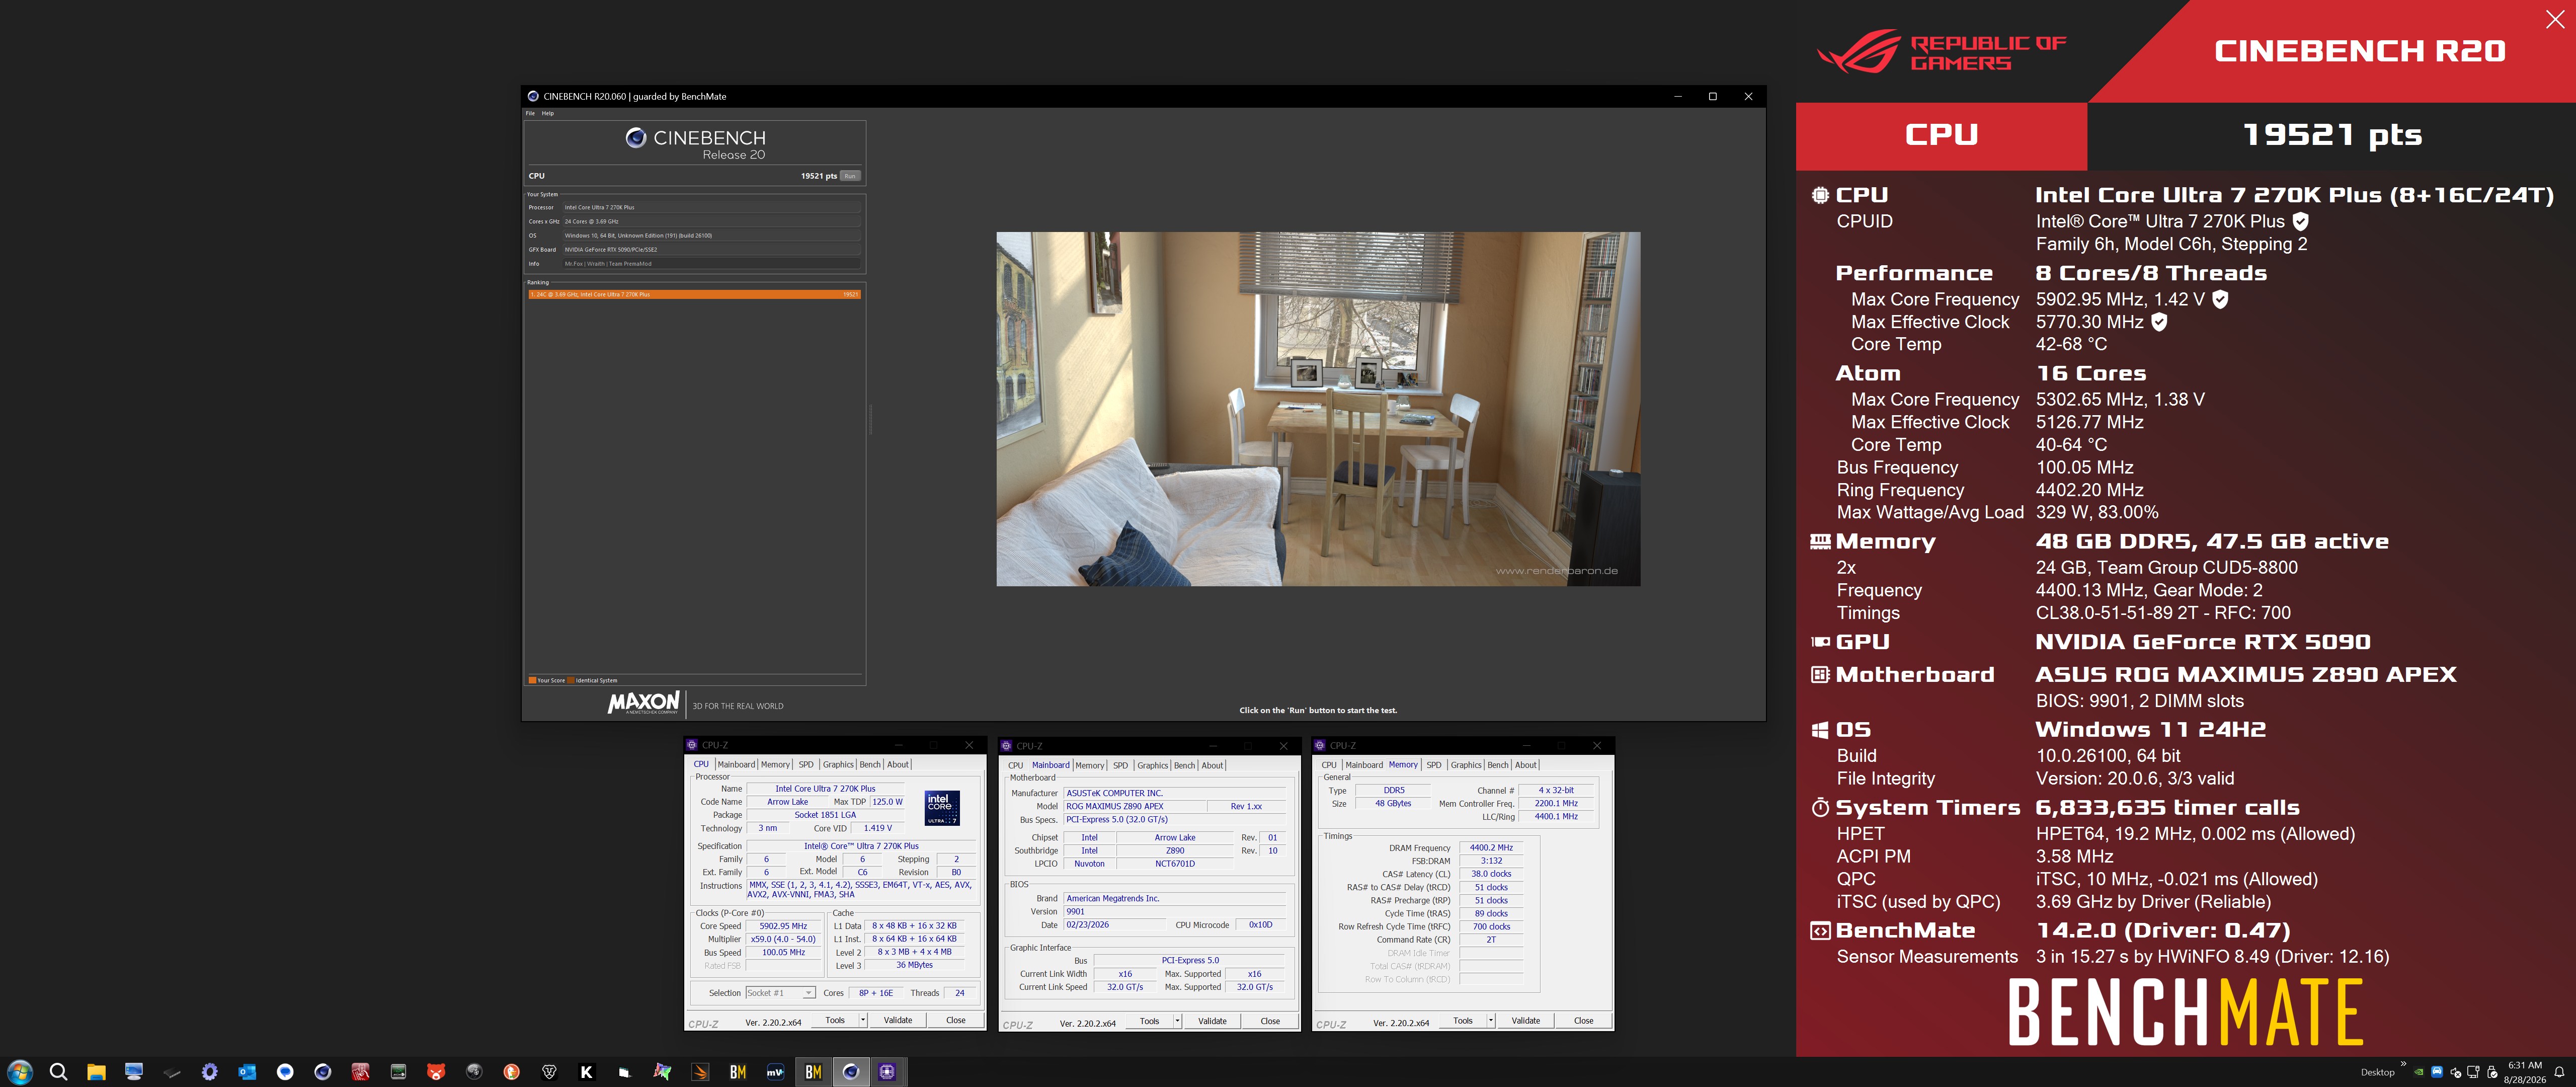Switch to SPD tab in first CPU-Z window
The width and height of the screenshot is (2576, 1087).
pos(806,764)
